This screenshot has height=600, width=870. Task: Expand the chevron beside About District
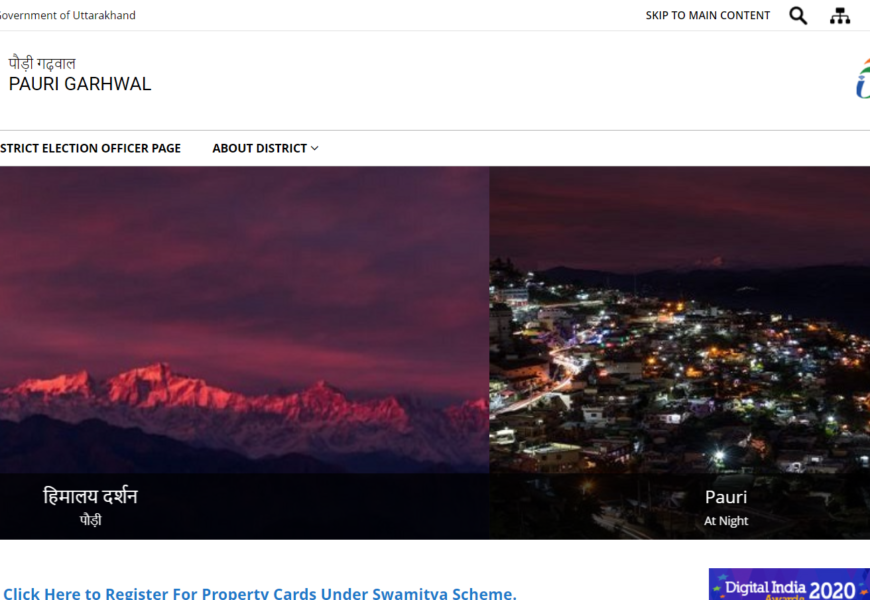[x=315, y=148]
